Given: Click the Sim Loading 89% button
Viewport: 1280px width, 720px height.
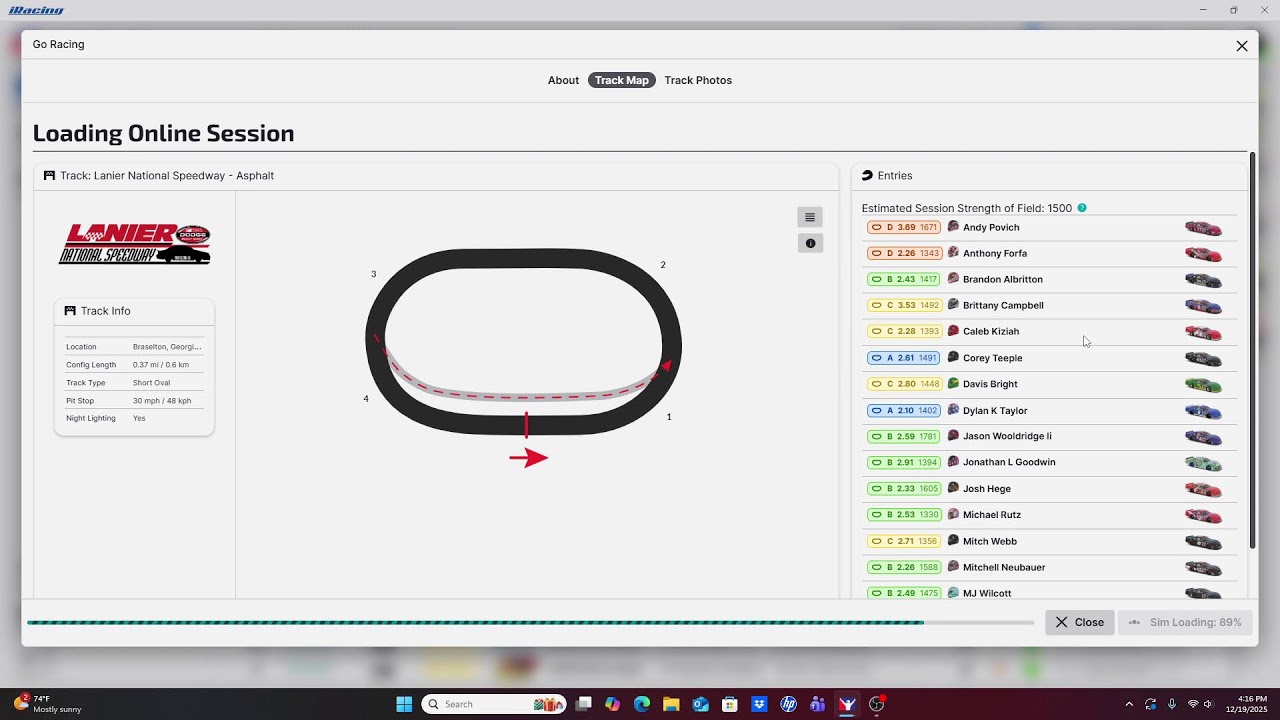Looking at the screenshot, I should coord(1185,622).
